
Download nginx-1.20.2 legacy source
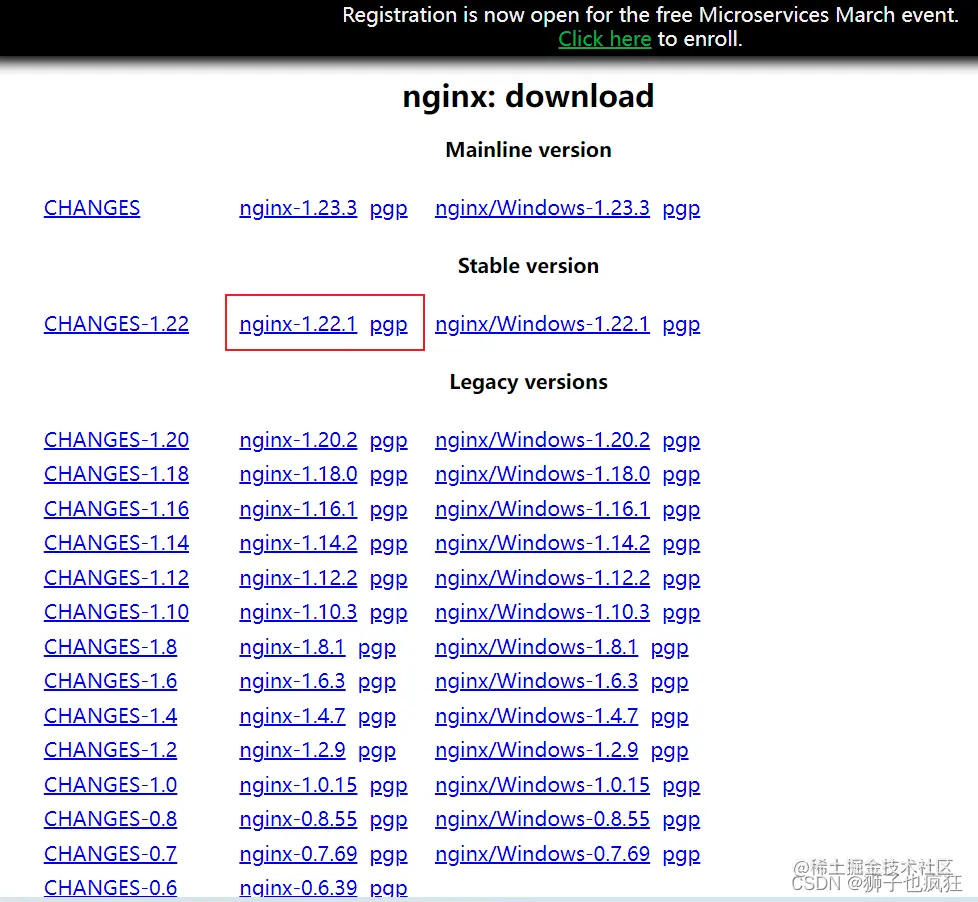coord(298,440)
